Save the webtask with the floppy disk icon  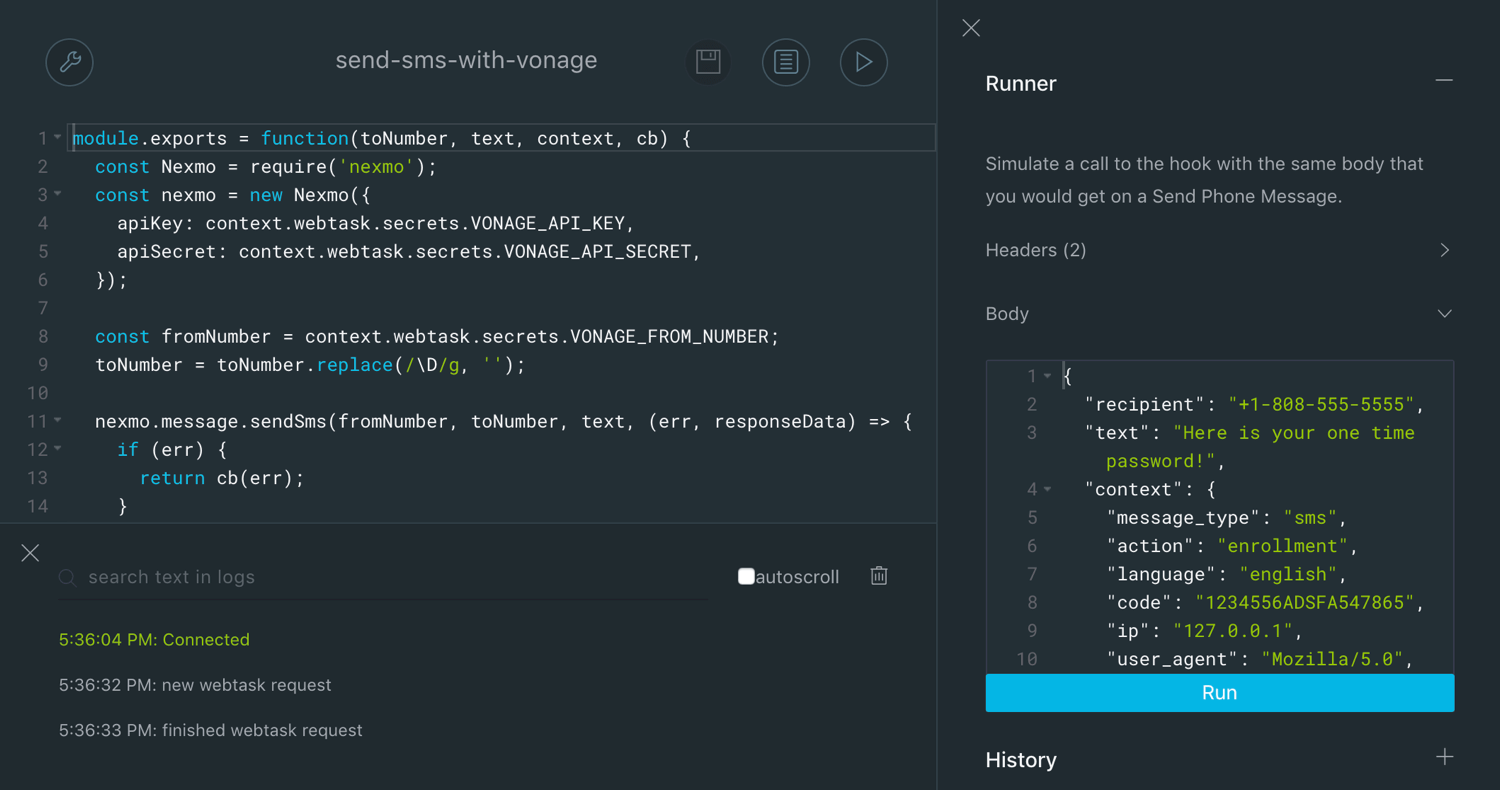pyautogui.click(x=709, y=62)
